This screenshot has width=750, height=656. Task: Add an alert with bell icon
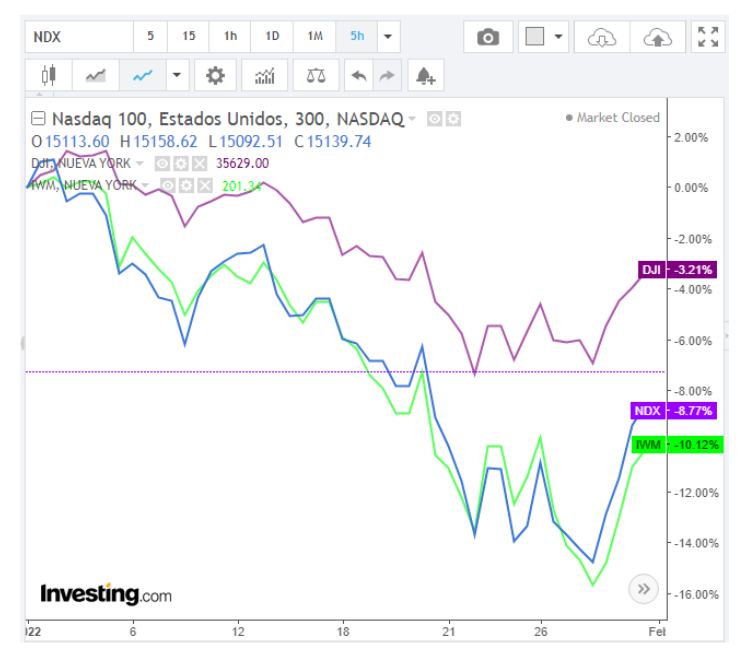[426, 75]
